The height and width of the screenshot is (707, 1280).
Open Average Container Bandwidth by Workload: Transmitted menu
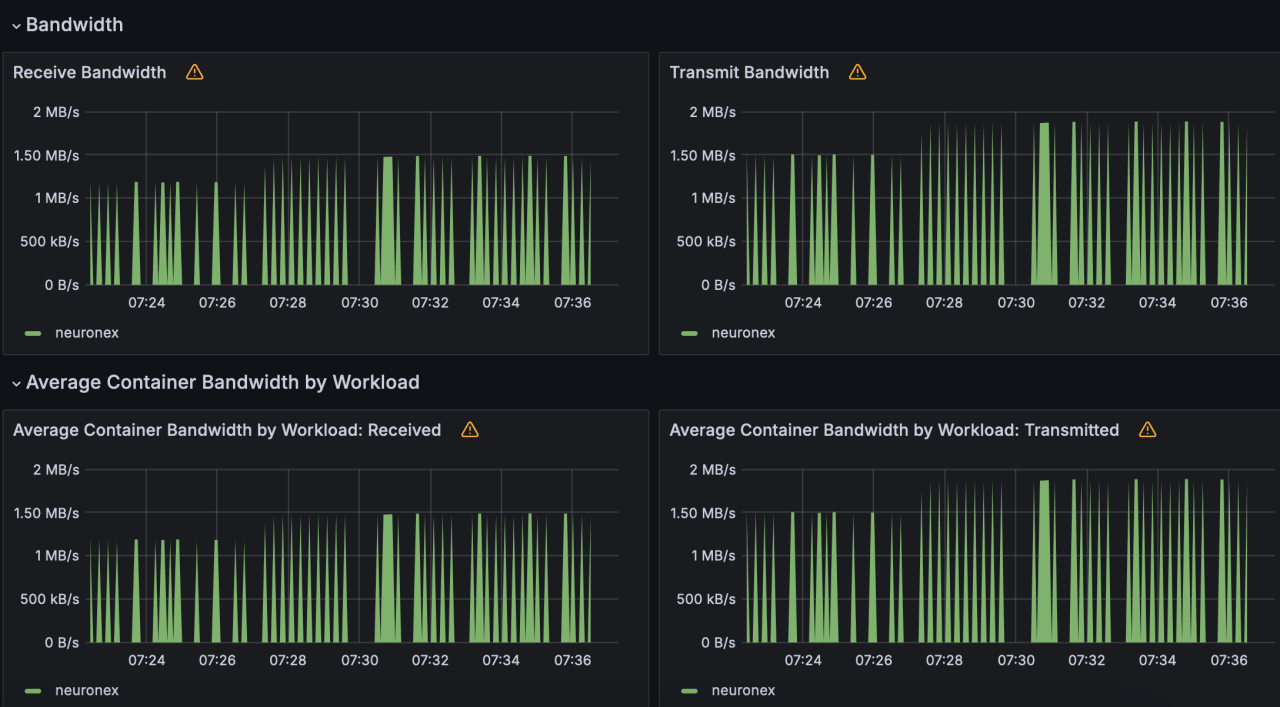click(x=894, y=430)
